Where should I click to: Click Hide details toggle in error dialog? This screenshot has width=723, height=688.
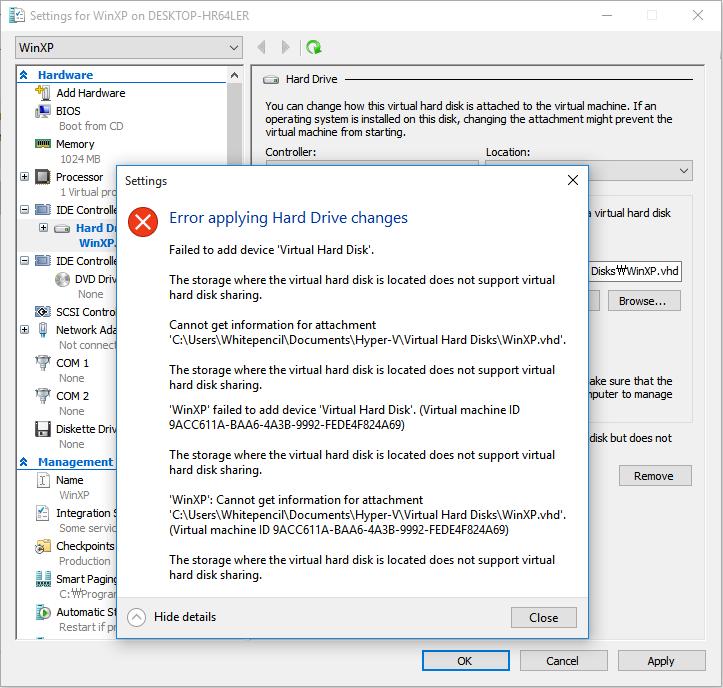172,617
